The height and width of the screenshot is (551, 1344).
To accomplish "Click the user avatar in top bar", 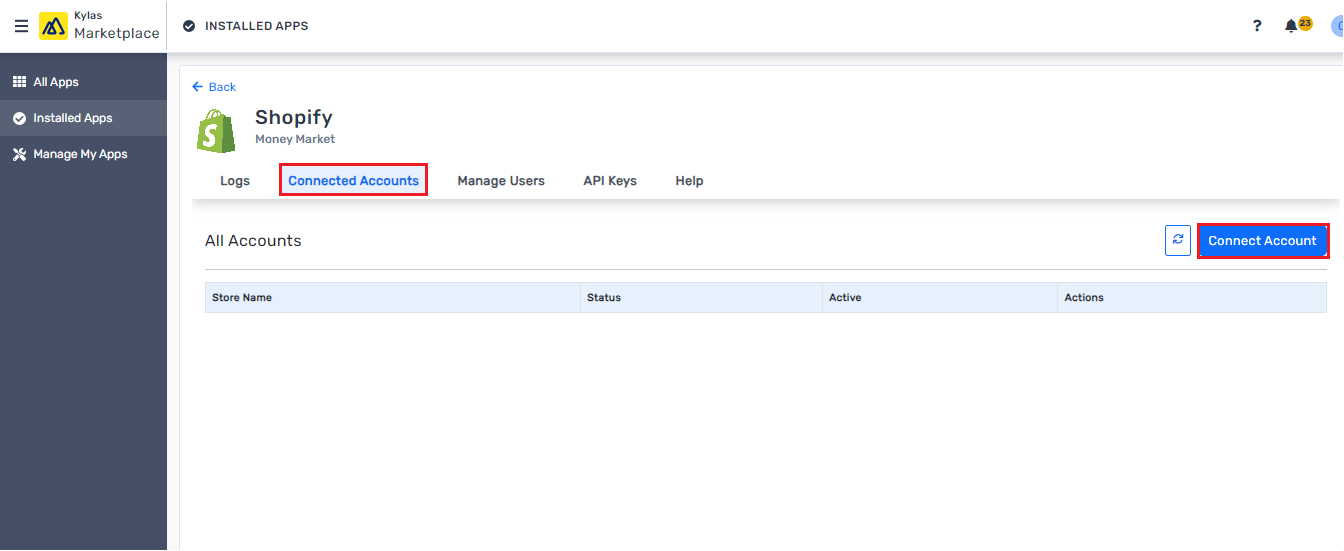I will tap(1337, 26).
